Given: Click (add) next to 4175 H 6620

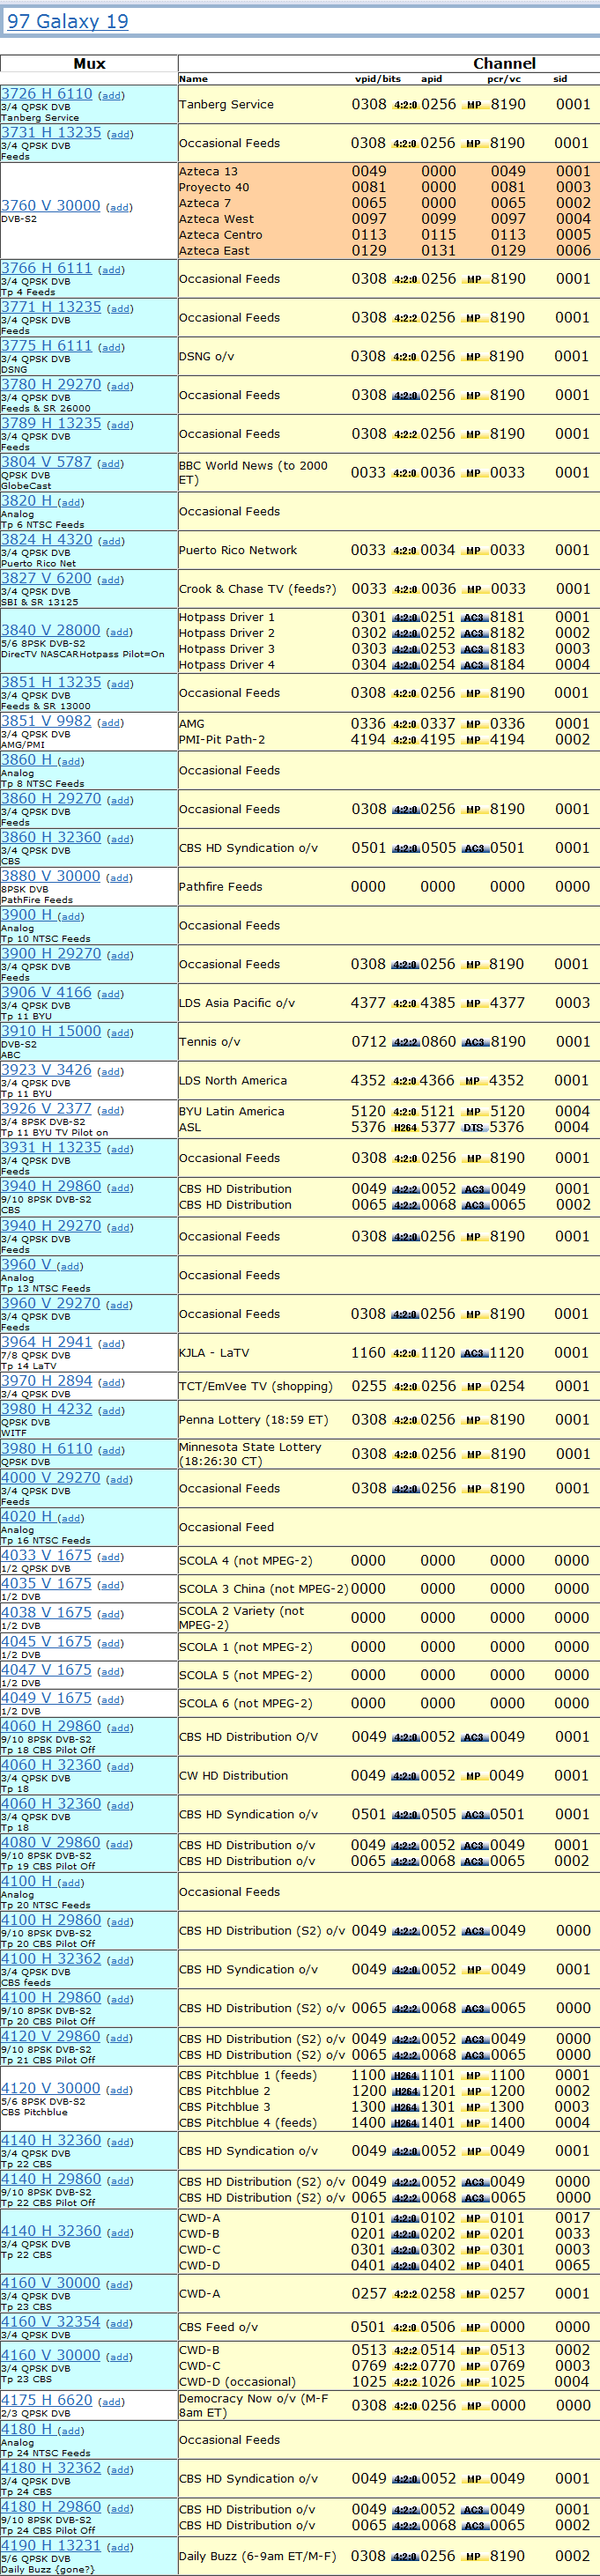Looking at the screenshot, I should [x=111, y=2402].
